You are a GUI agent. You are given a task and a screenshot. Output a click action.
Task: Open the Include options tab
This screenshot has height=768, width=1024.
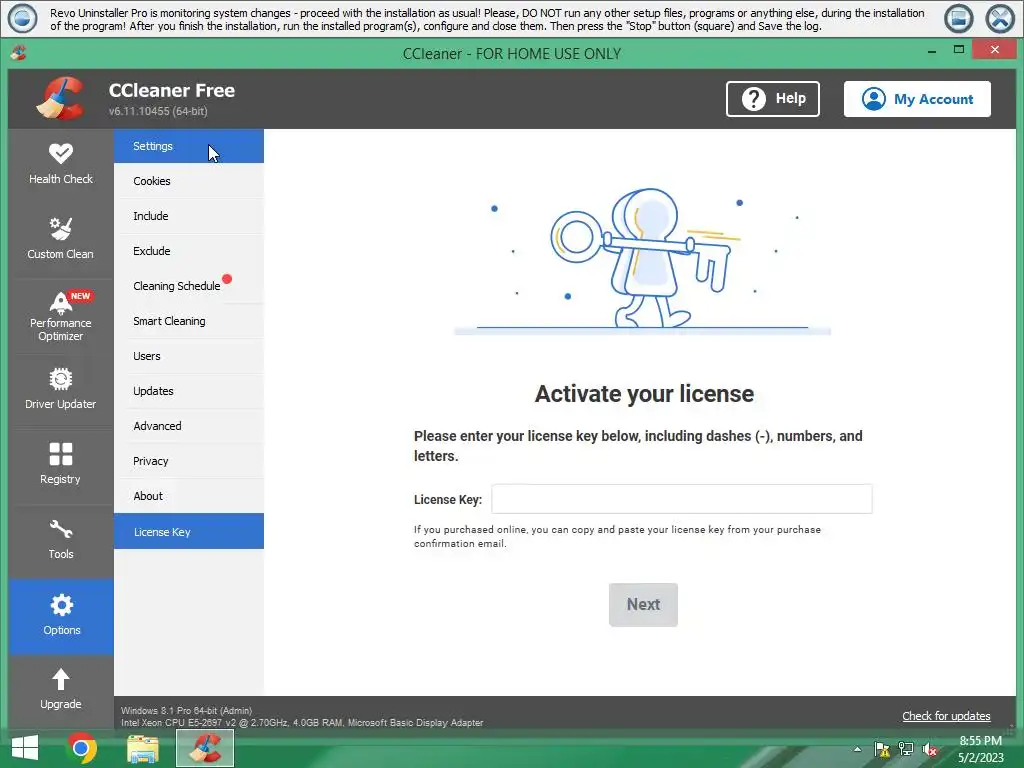189,216
